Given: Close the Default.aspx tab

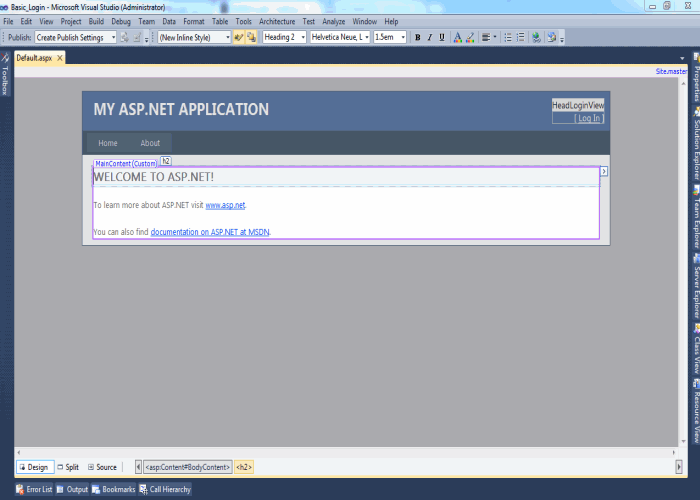Looking at the screenshot, I should tap(59, 58).
